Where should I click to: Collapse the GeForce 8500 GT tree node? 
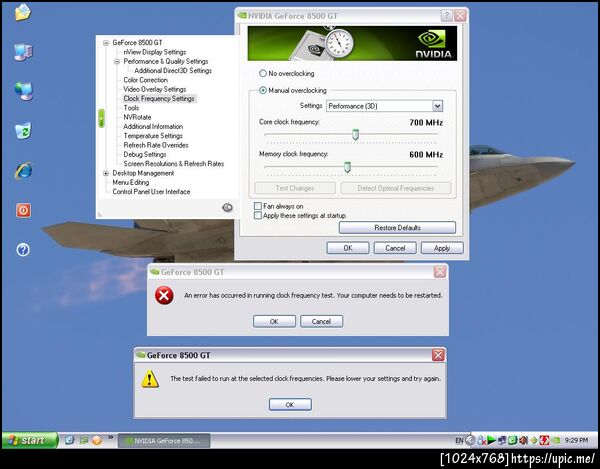click(106, 43)
